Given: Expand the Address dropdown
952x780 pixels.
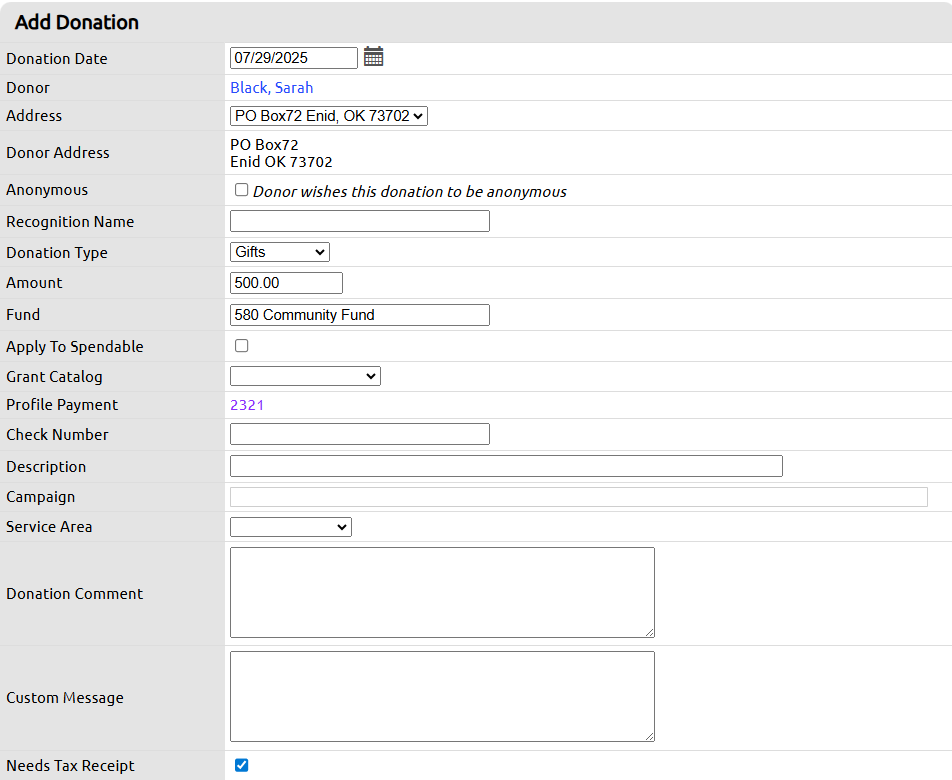Looking at the screenshot, I should click(x=328, y=116).
